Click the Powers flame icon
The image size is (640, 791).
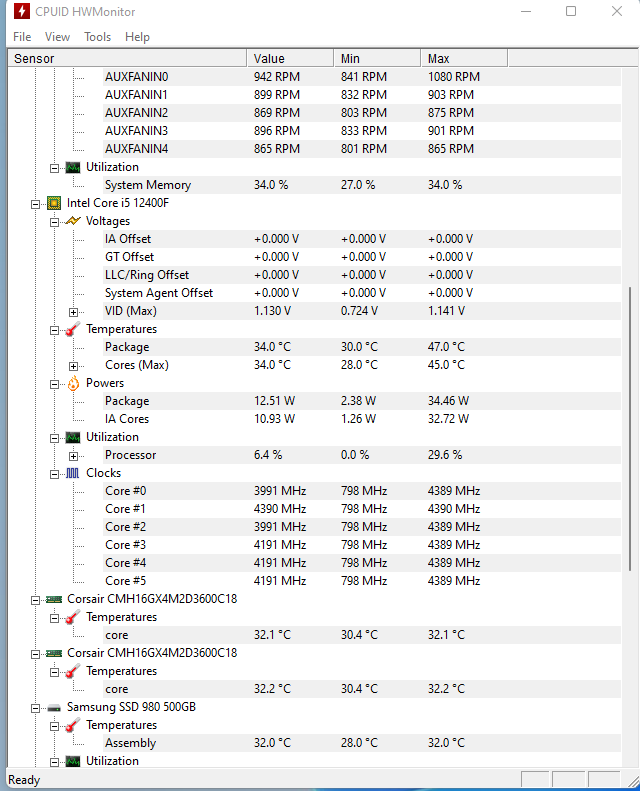(x=73, y=383)
